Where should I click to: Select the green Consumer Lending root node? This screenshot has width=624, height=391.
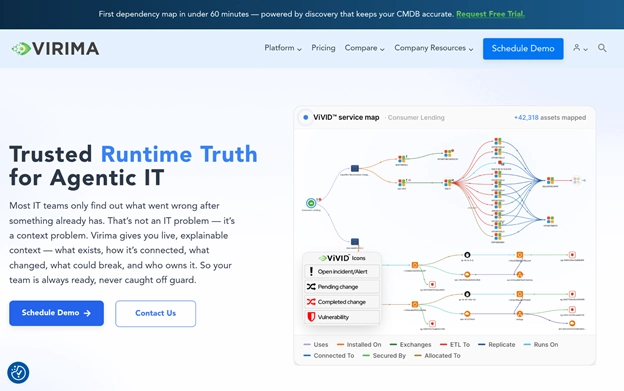tap(311, 203)
